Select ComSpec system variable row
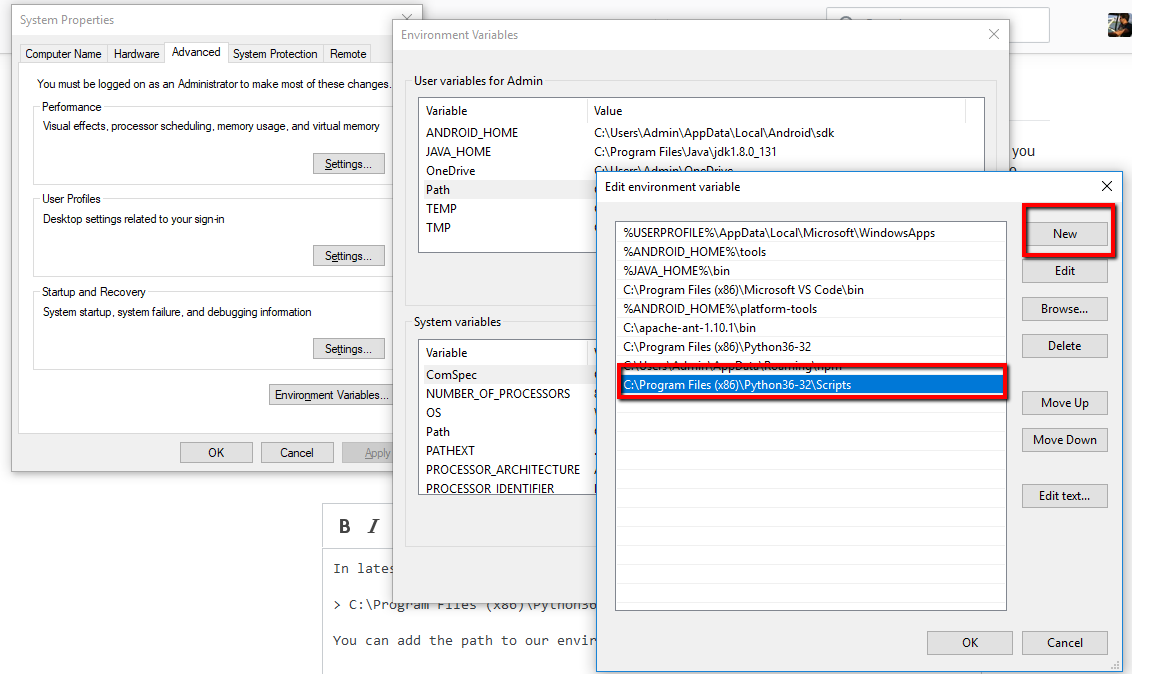1152x674 pixels. click(509, 375)
